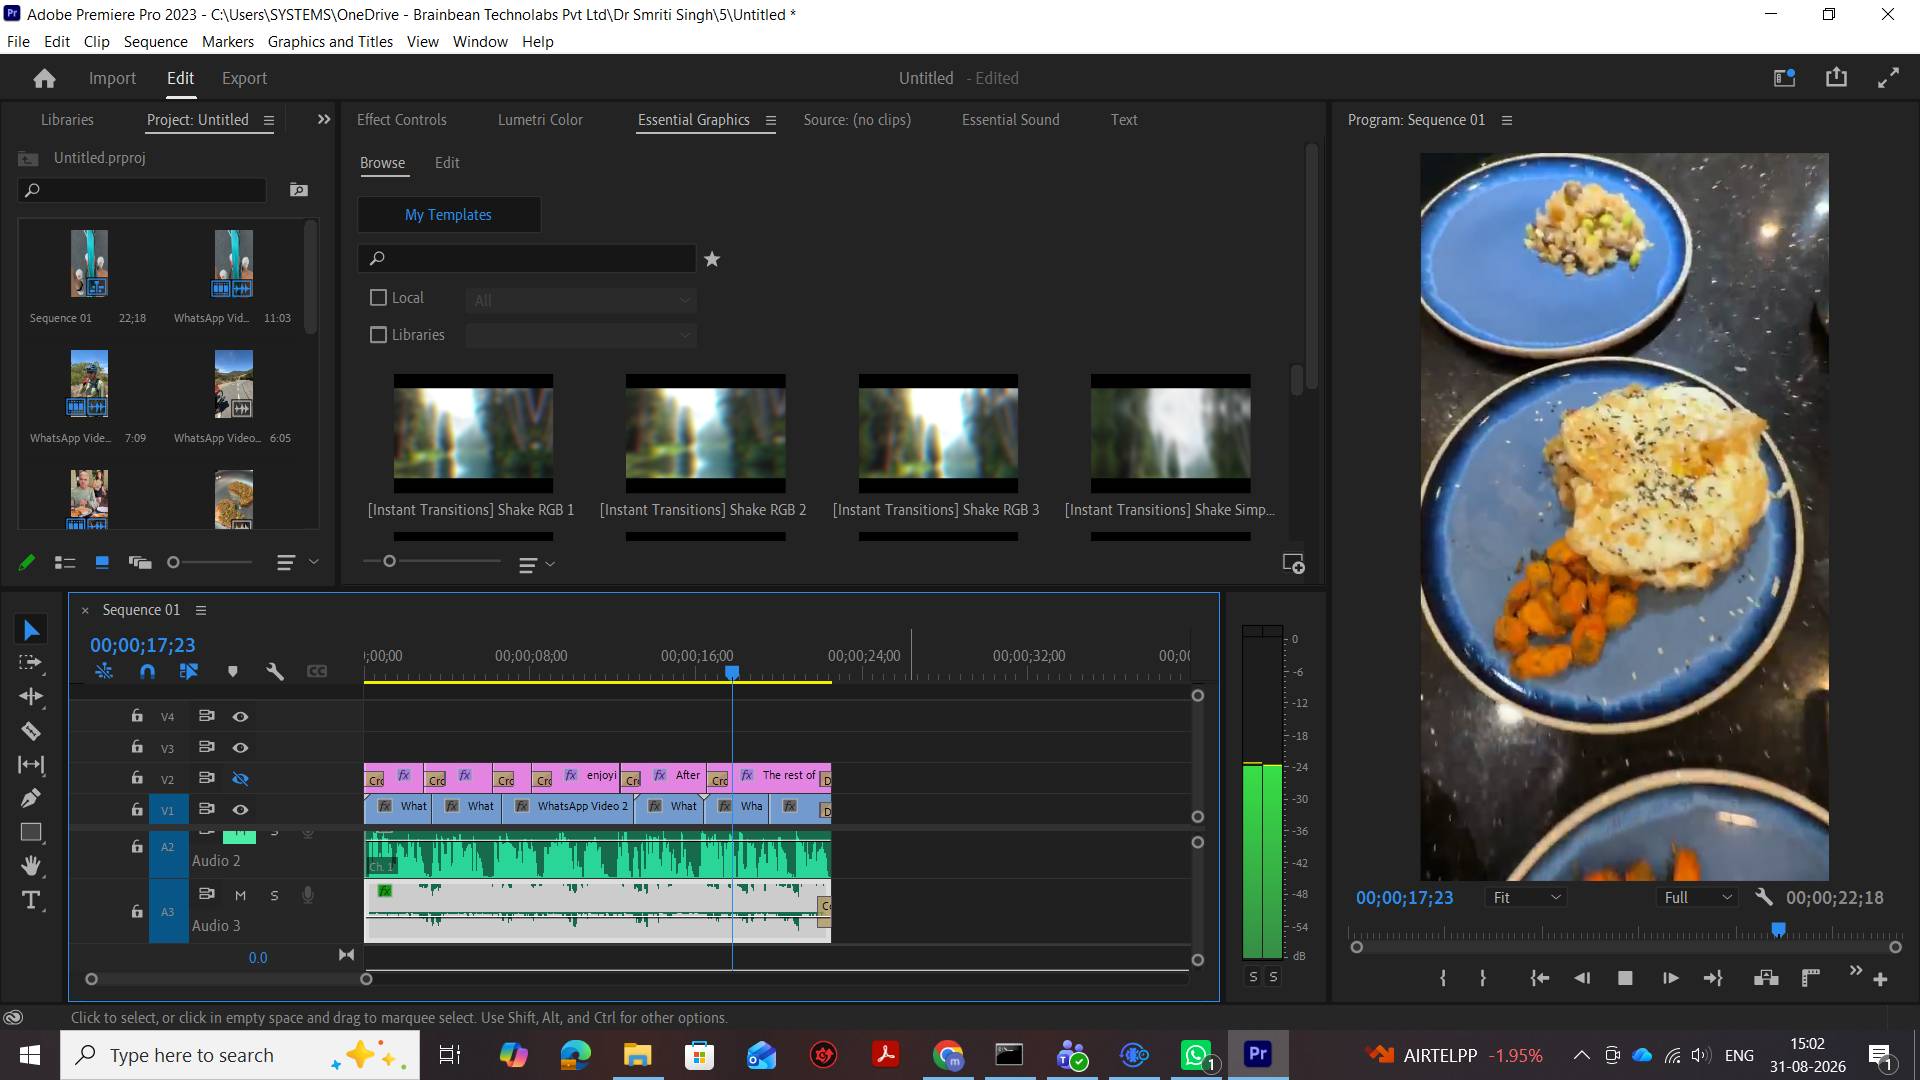This screenshot has width=1920, height=1080.
Task: Open timeline display settings wrench
Action: (275, 672)
